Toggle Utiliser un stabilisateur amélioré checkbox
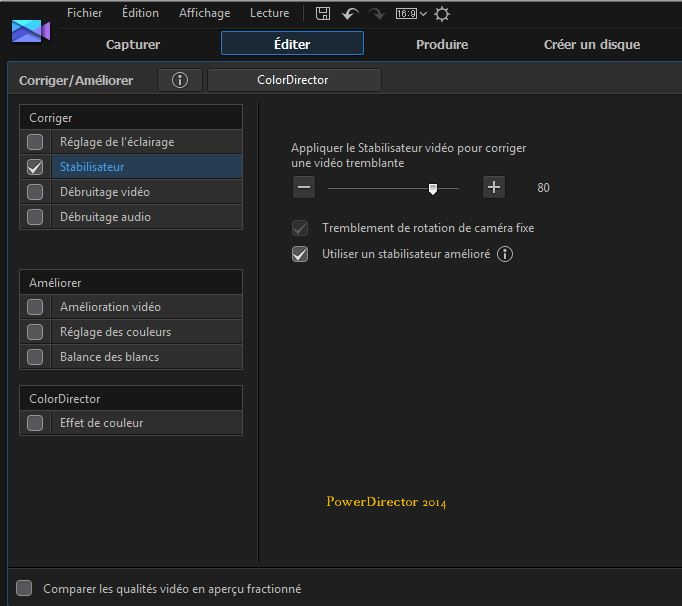This screenshot has height=606, width=682. click(x=300, y=254)
